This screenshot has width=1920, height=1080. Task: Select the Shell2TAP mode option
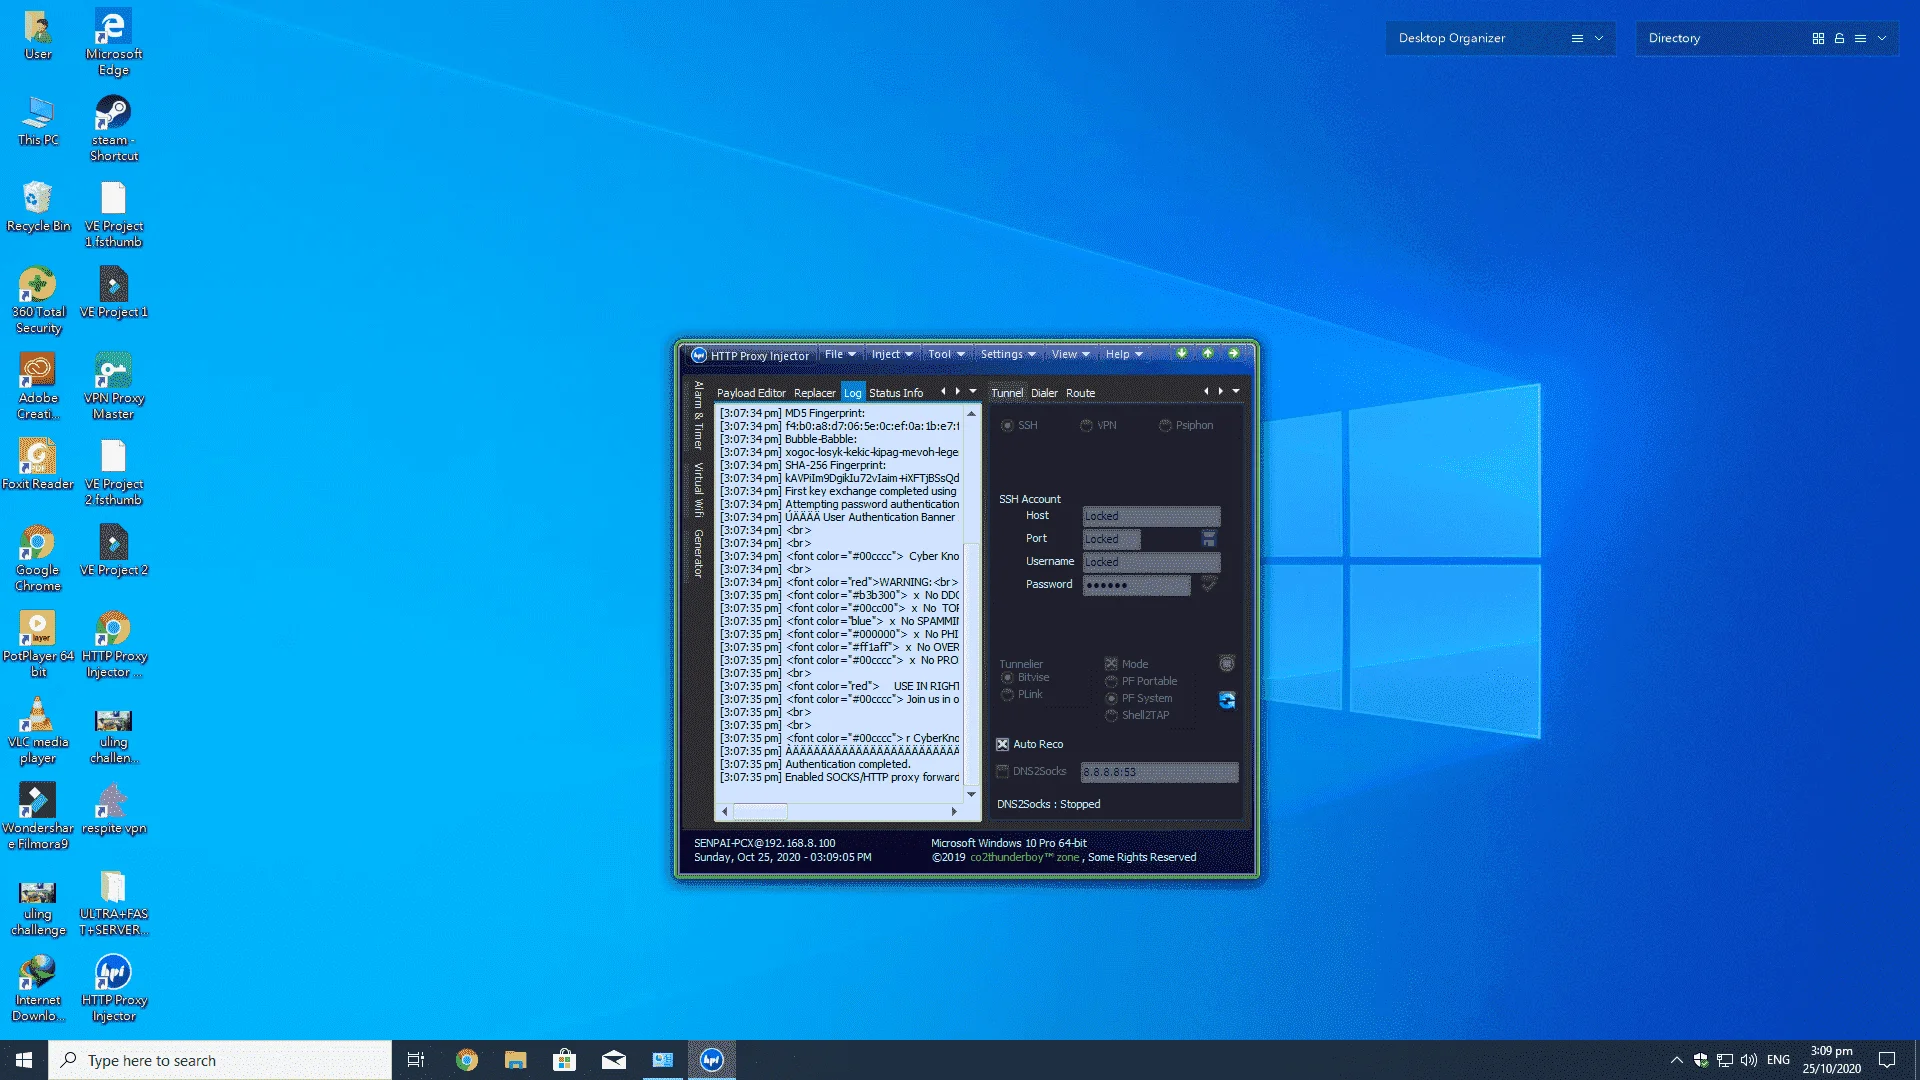[1111, 716]
